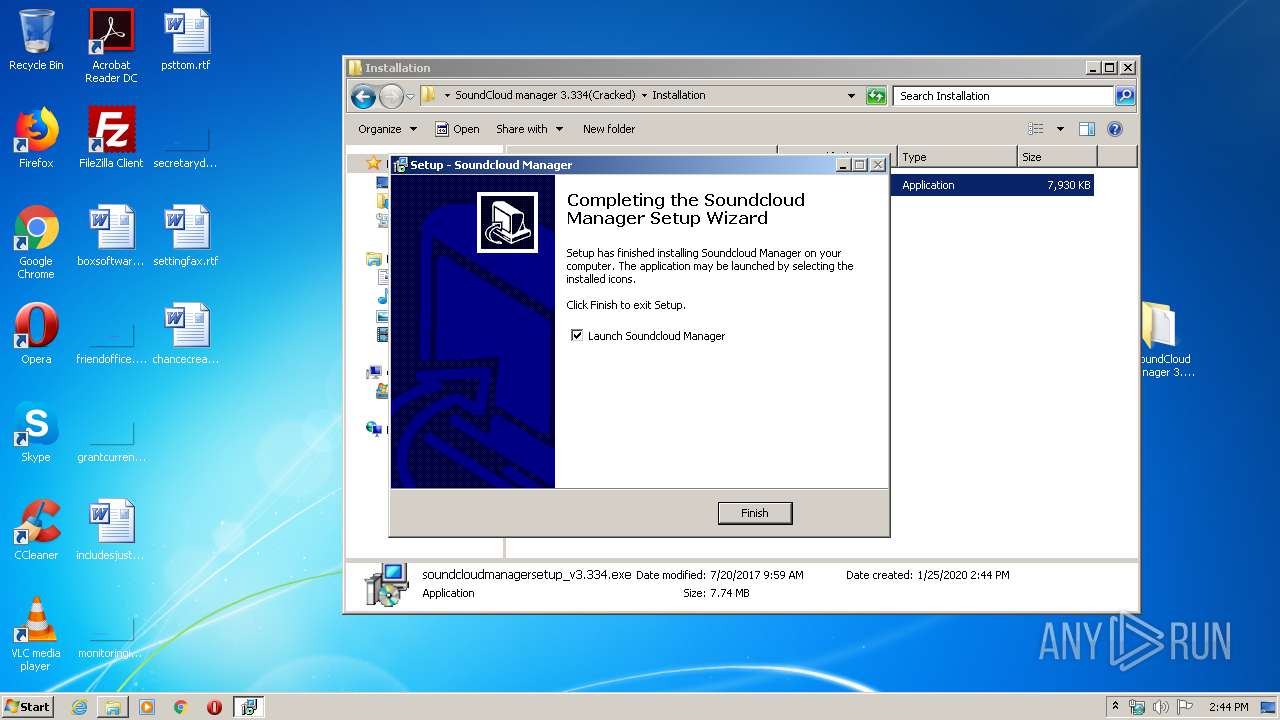
Task: Sort by the Type column header
Action: point(957,157)
